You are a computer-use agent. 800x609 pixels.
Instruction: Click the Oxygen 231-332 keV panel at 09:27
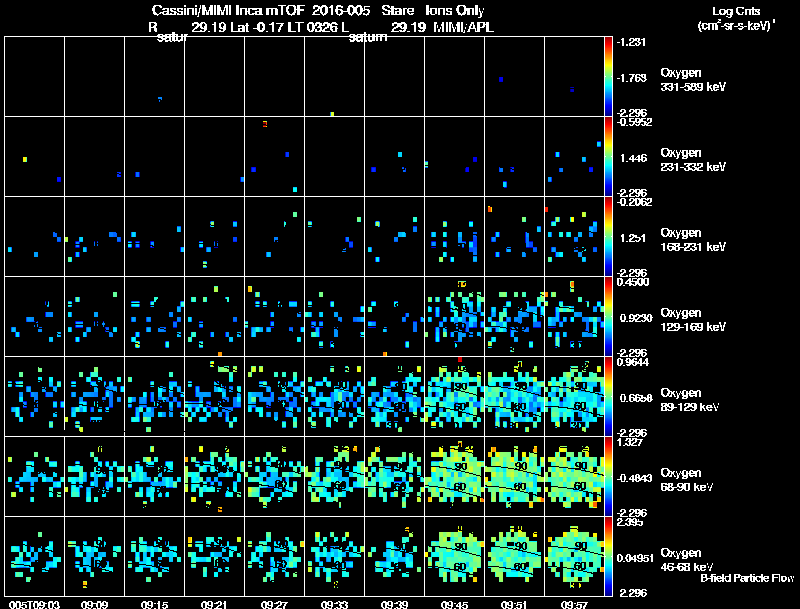point(274,157)
